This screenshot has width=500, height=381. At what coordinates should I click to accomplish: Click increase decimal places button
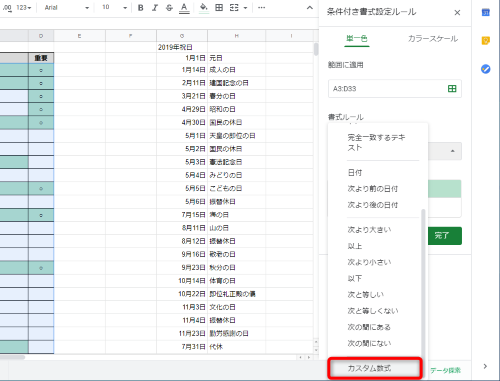7,8
